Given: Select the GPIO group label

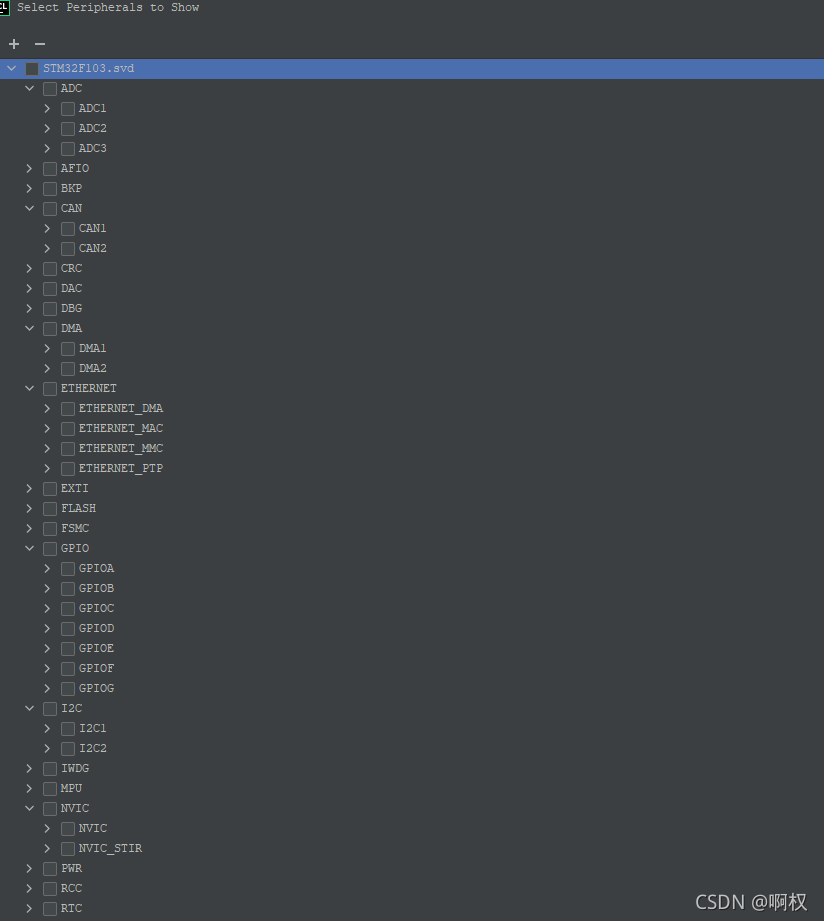Looking at the screenshot, I should (x=75, y=548).
